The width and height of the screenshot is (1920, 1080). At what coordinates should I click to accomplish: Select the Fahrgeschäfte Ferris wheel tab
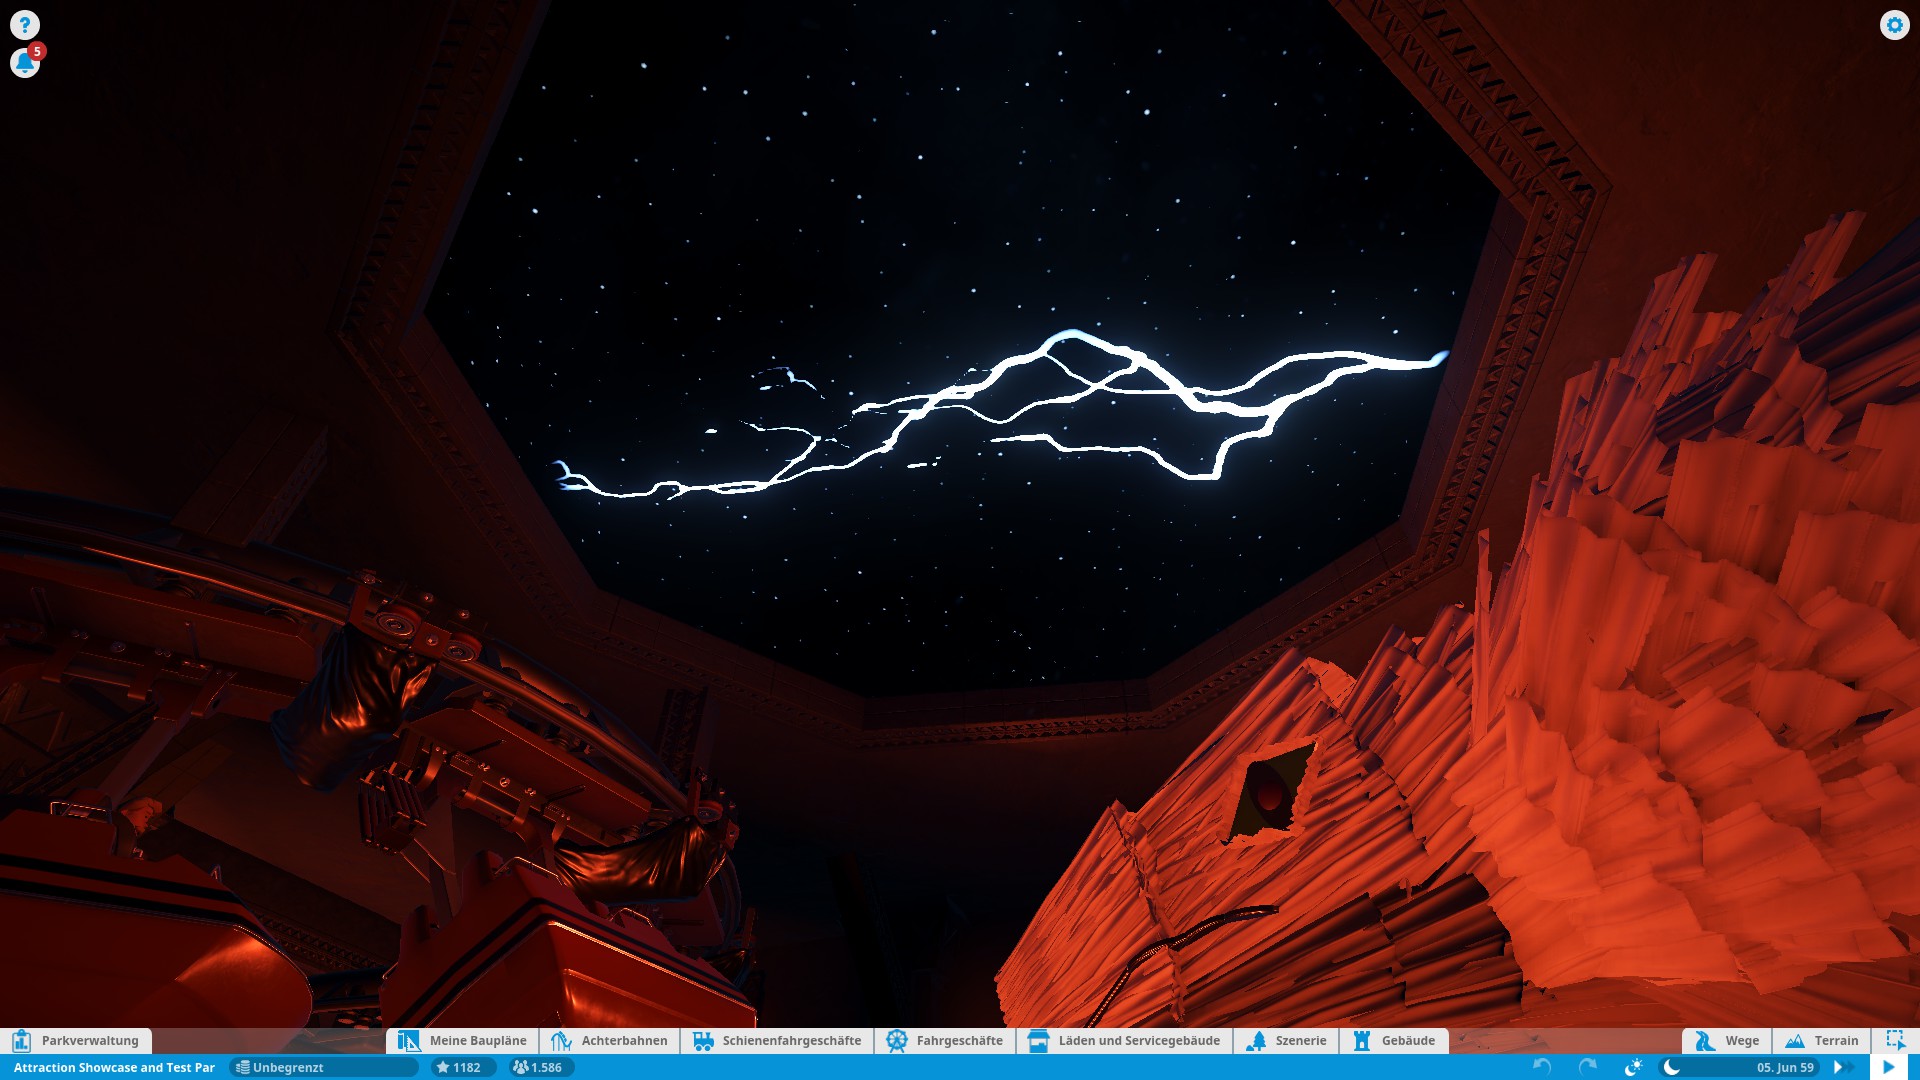[945, 1040]
